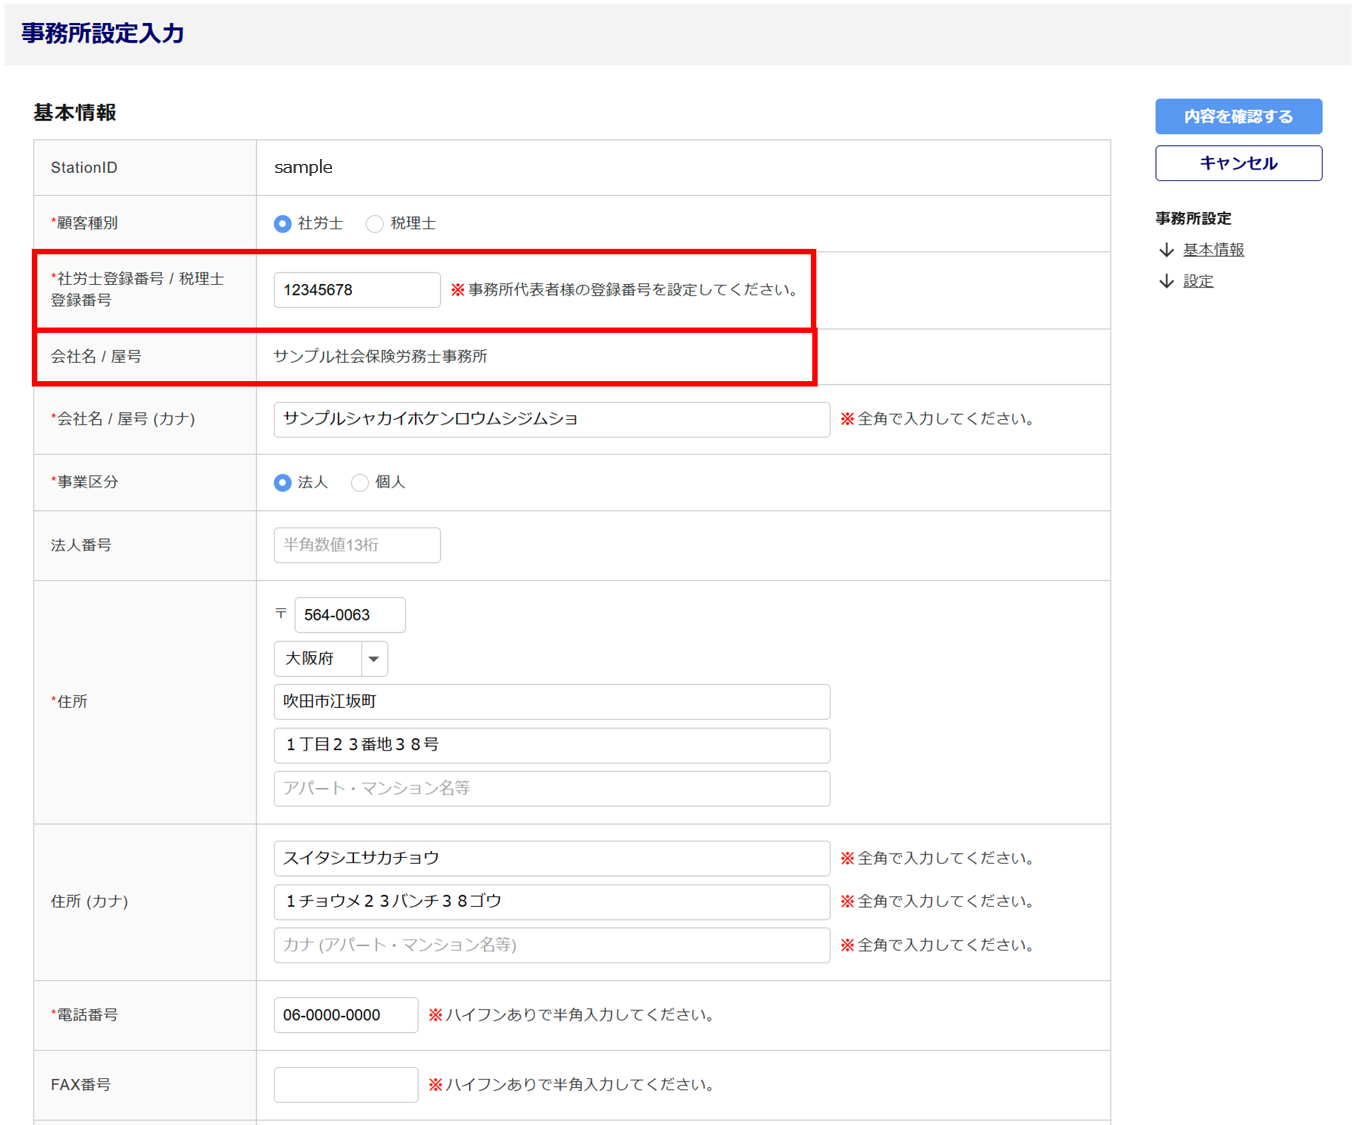Choose 法人 as business type

point(283,483)
